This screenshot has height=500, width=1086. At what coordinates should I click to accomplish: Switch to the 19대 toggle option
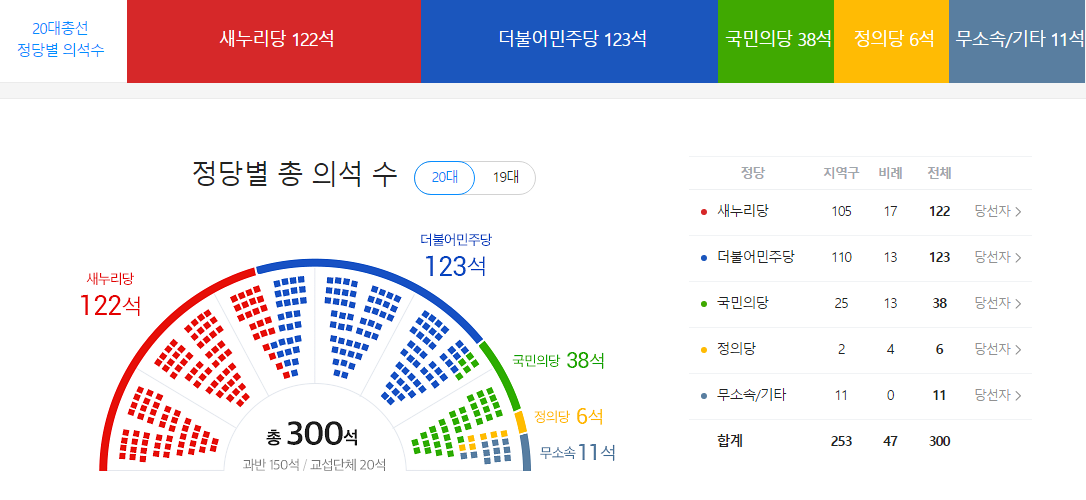pyautogui.click(x=506, y=177)
